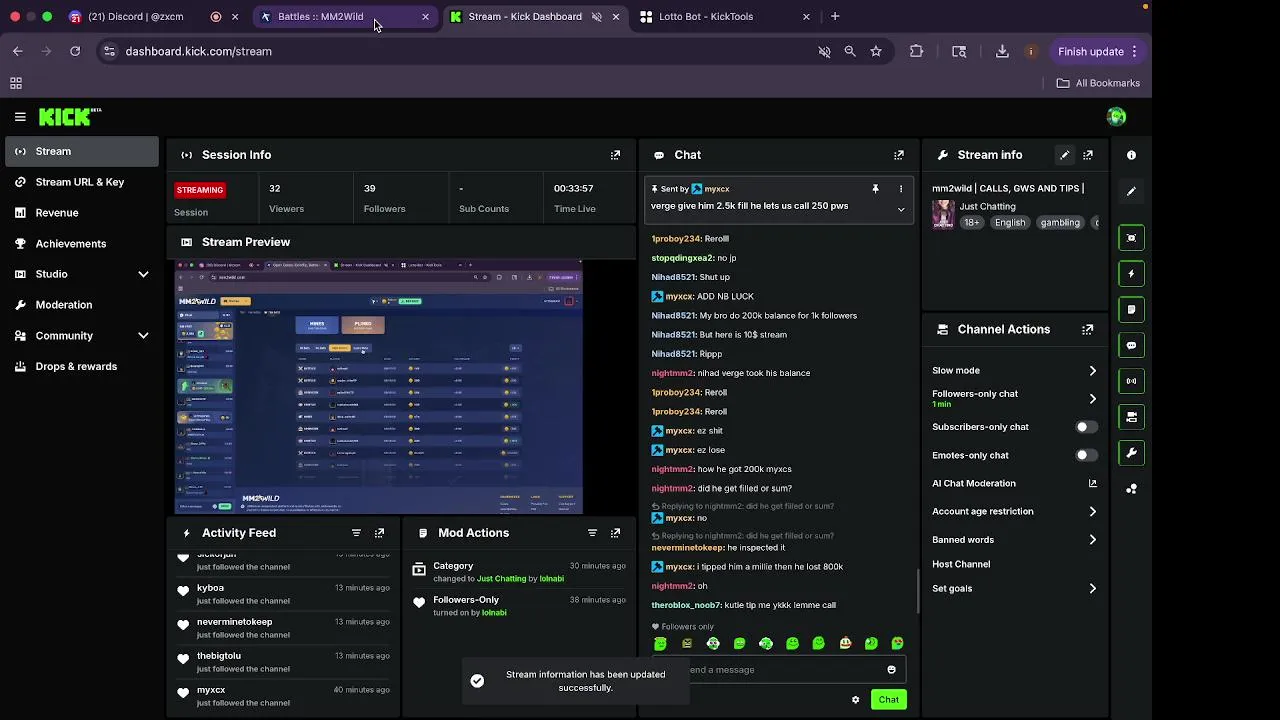Click the pencil icon in the right rail

pos(1131,191)
